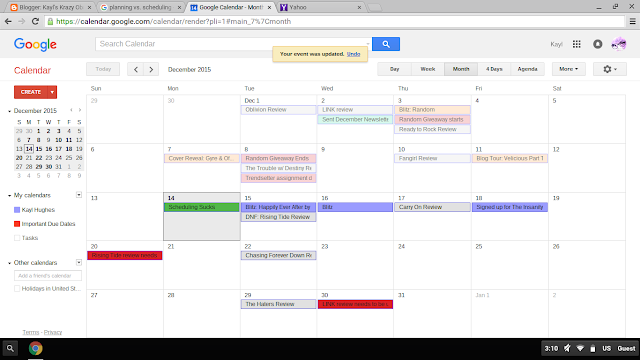Switch to Week view
Screen dimensions: 640x360
point(427,69)
